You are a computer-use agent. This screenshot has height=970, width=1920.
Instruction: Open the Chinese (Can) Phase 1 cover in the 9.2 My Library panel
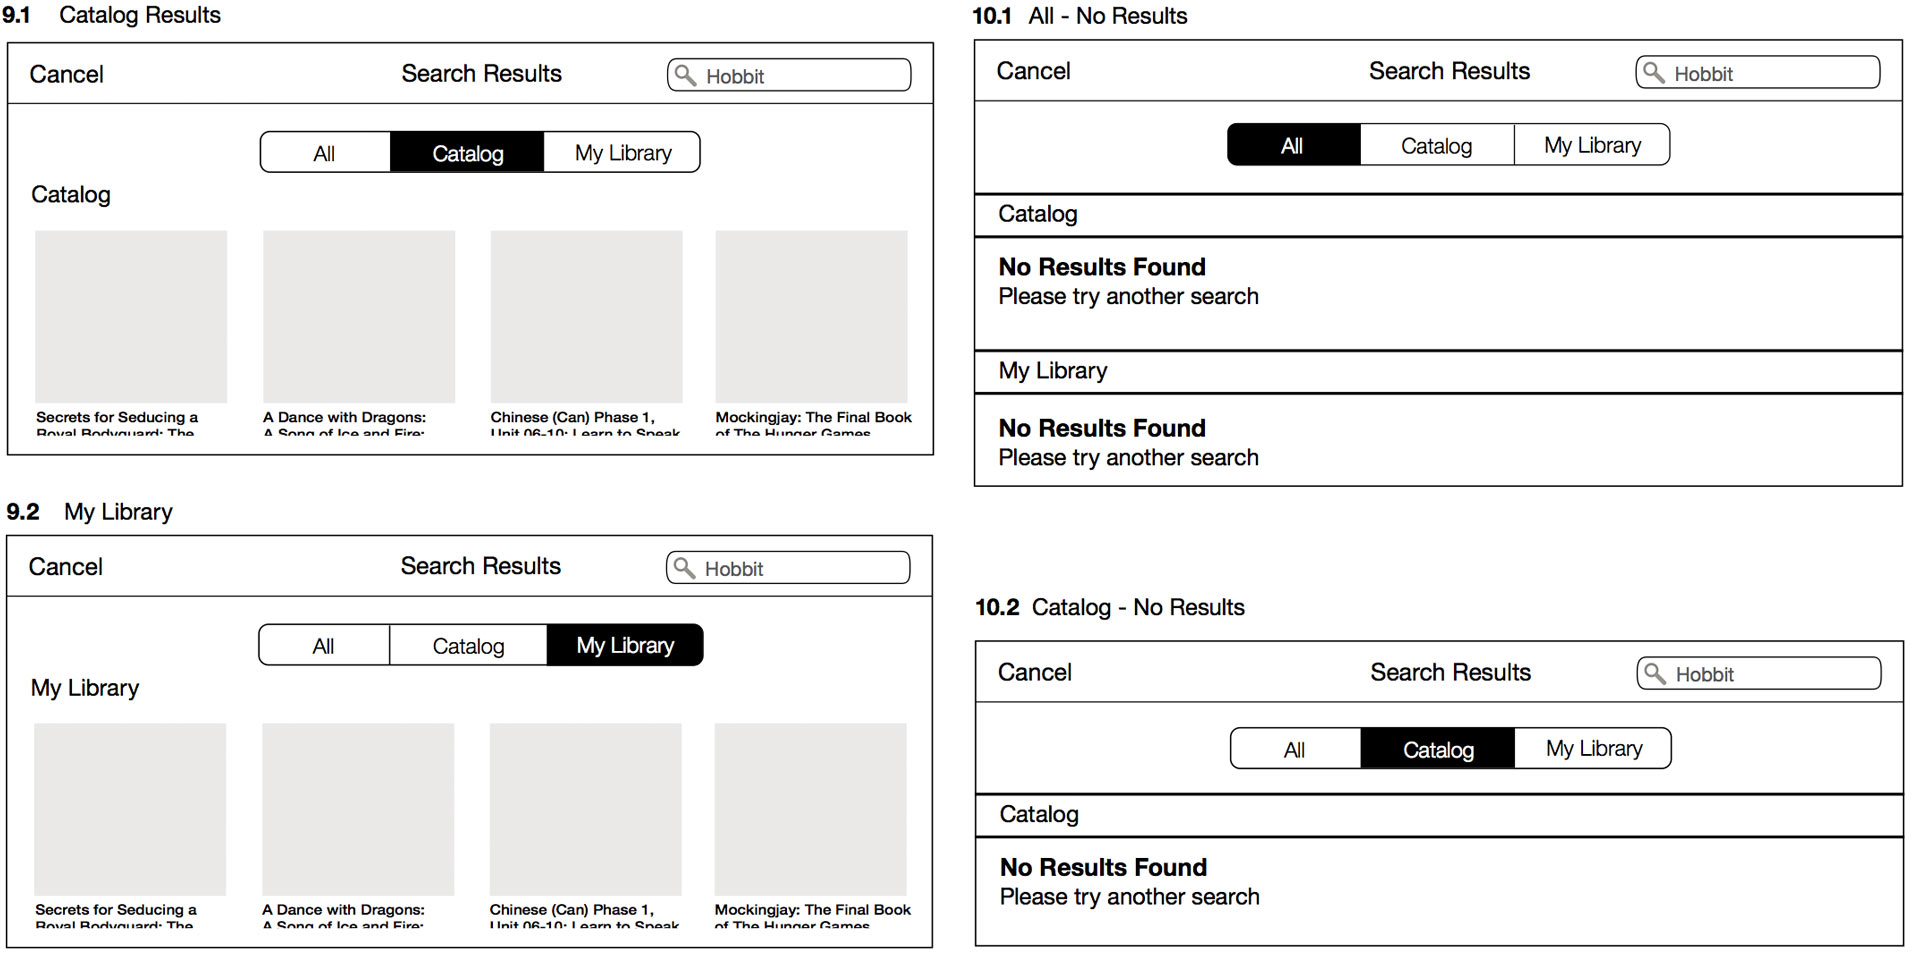[586, 810]
